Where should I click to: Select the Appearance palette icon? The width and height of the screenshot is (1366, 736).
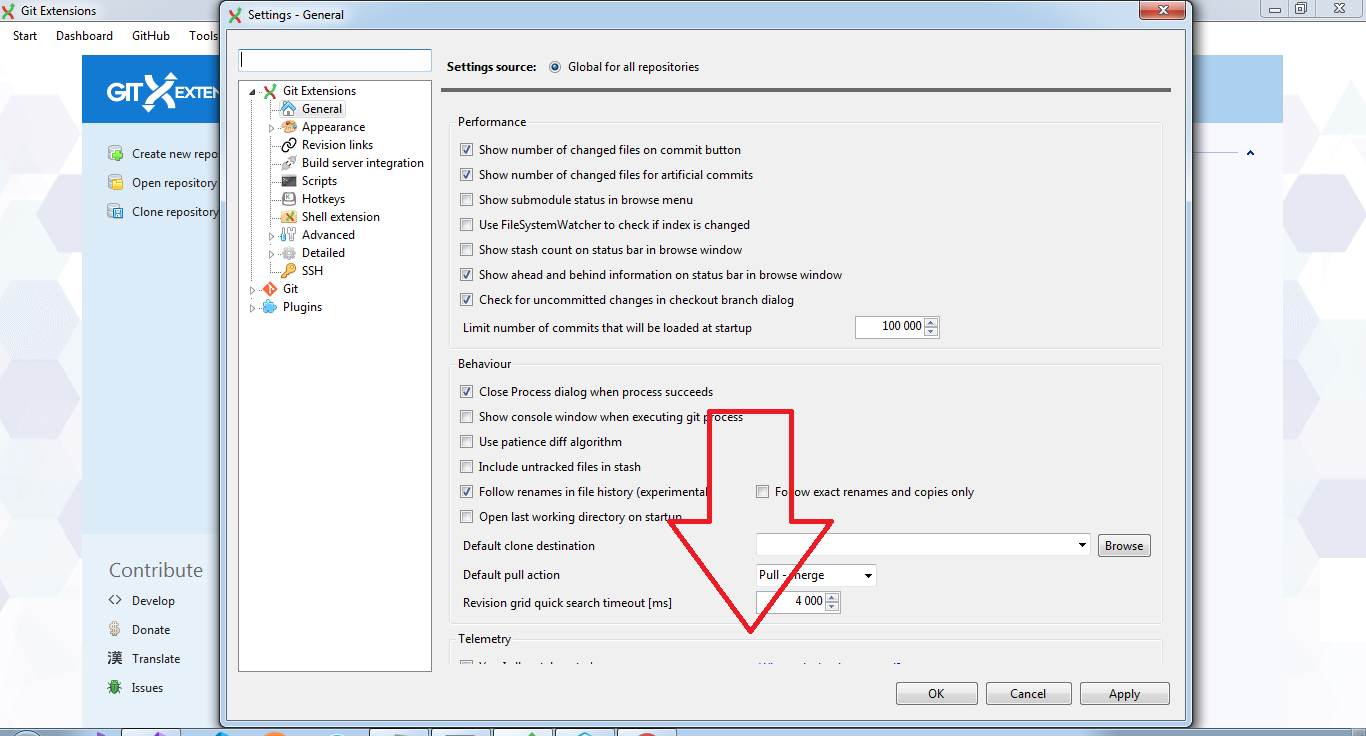tap(288, 127)
